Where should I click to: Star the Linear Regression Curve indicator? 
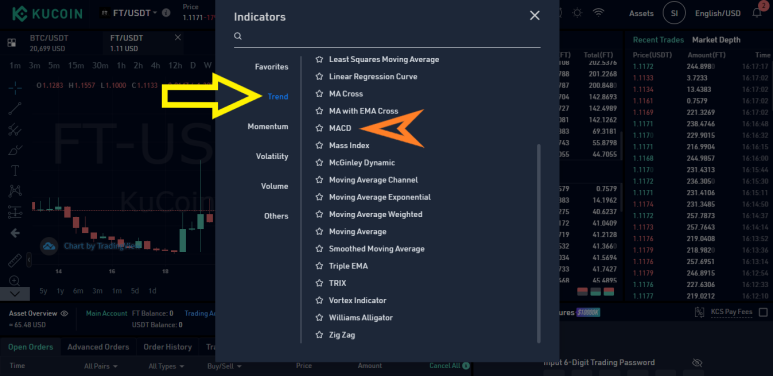pos(319,76)
